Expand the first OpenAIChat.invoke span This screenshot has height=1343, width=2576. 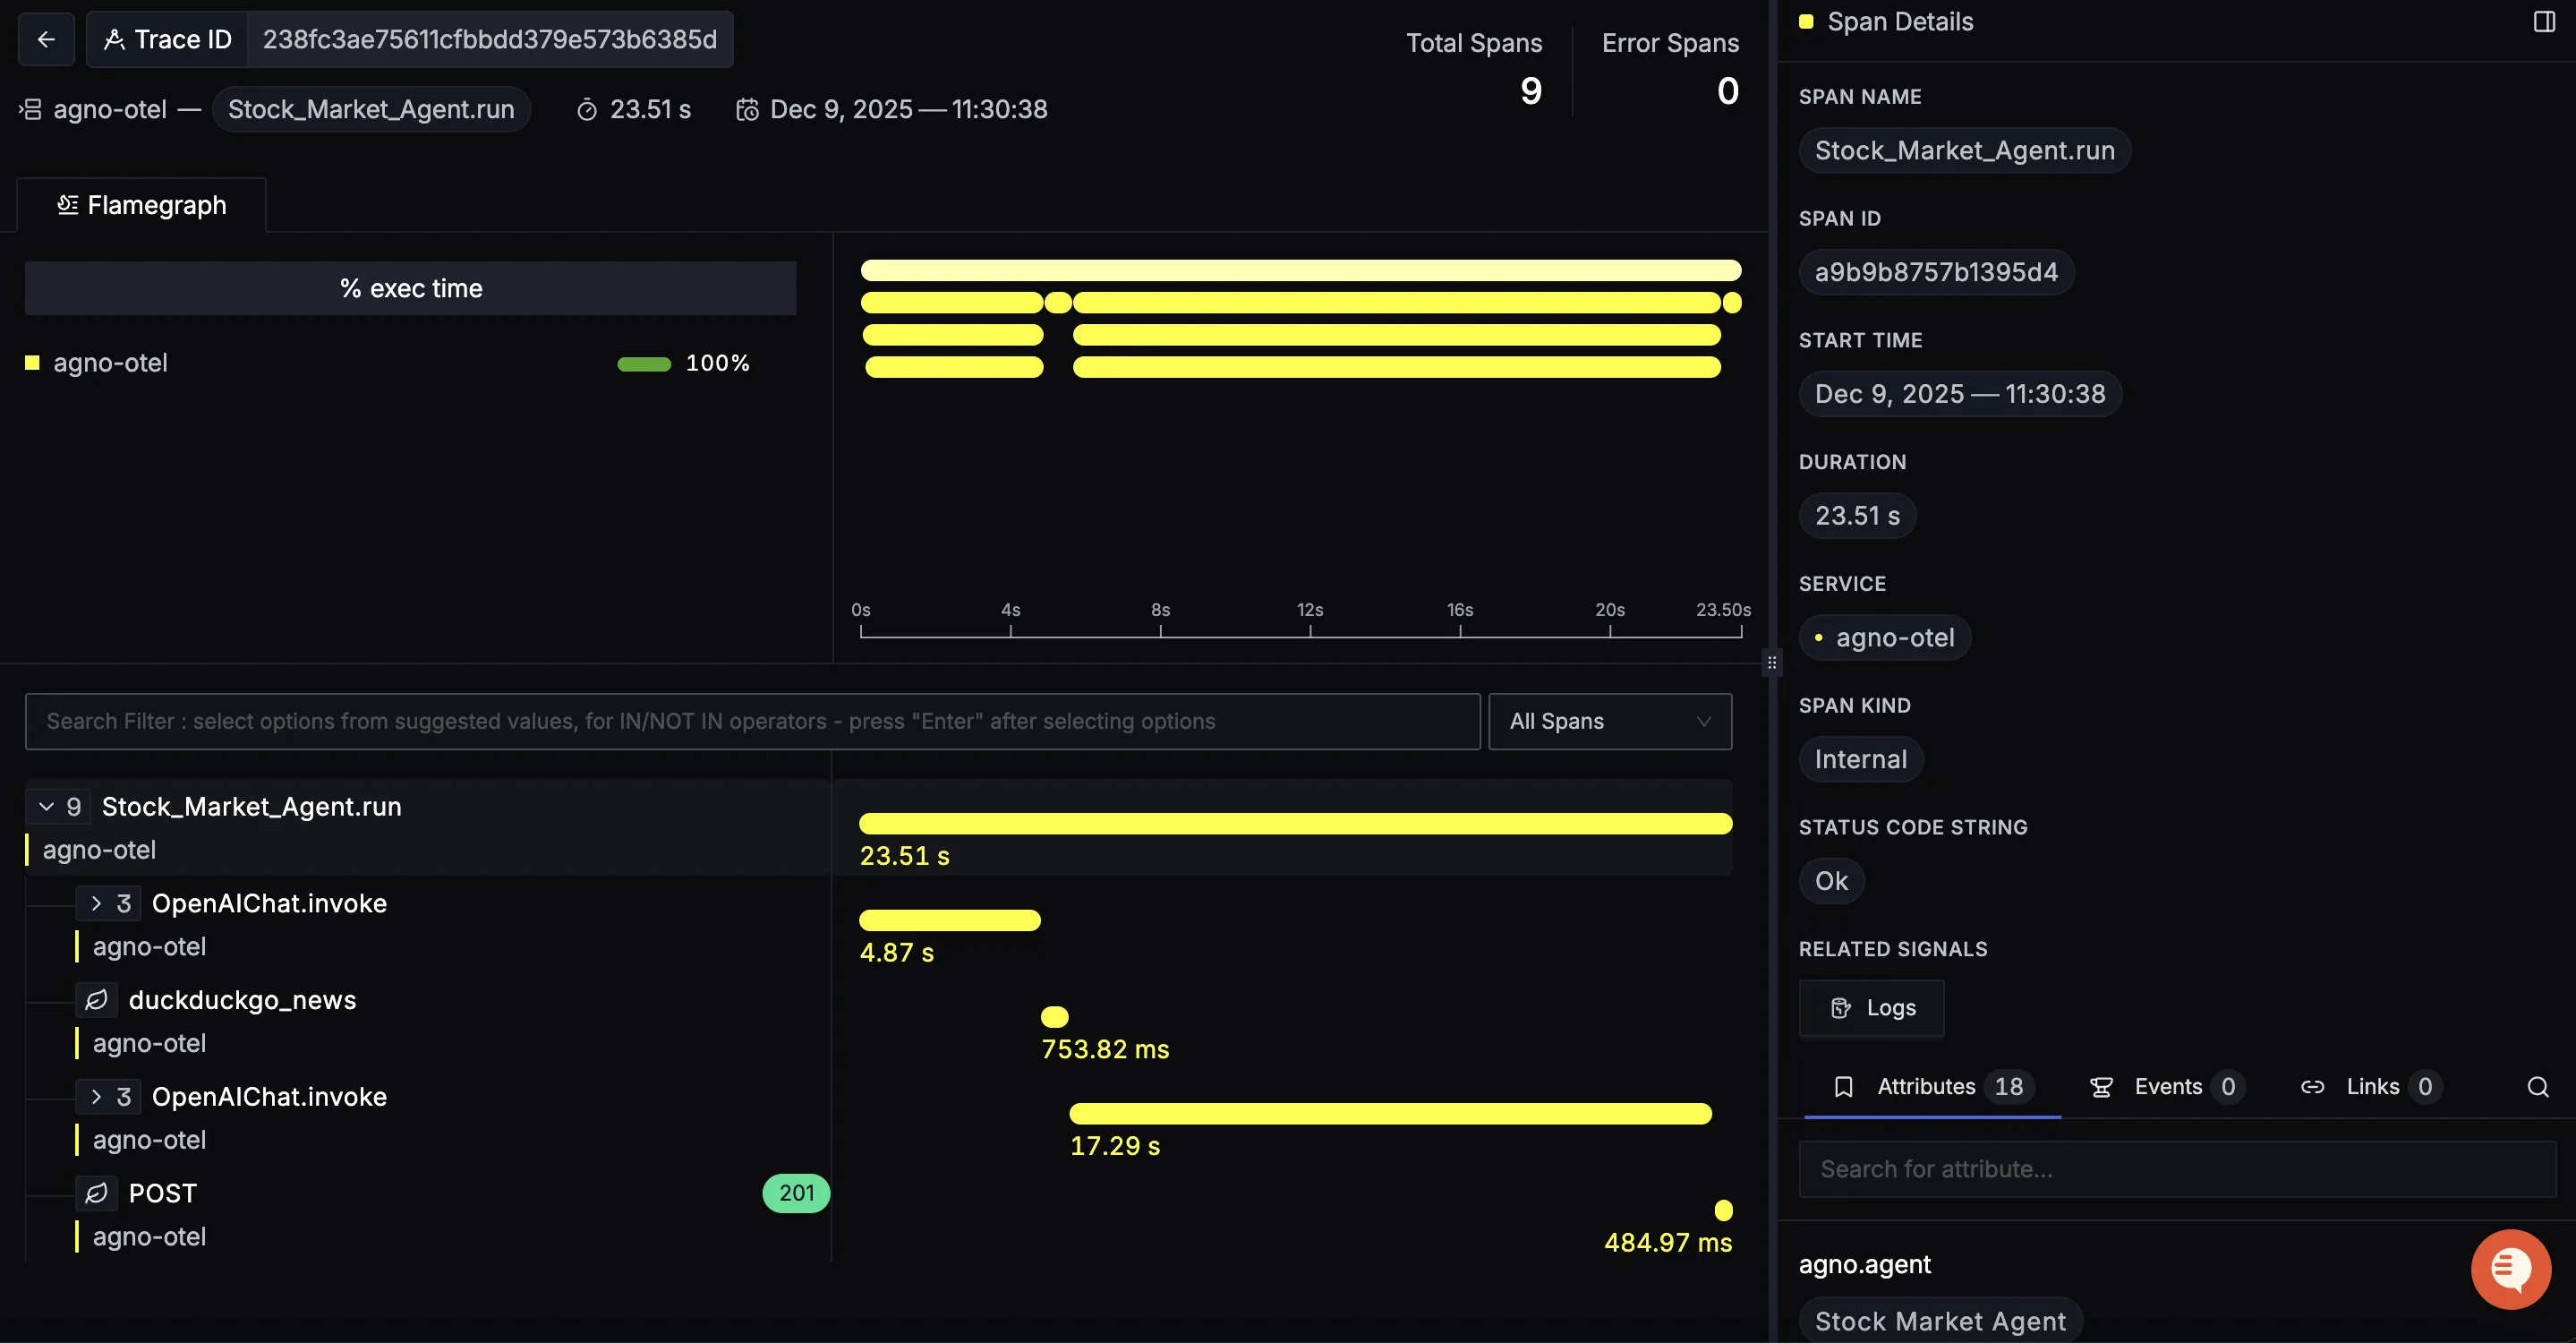tap(96, 904)
